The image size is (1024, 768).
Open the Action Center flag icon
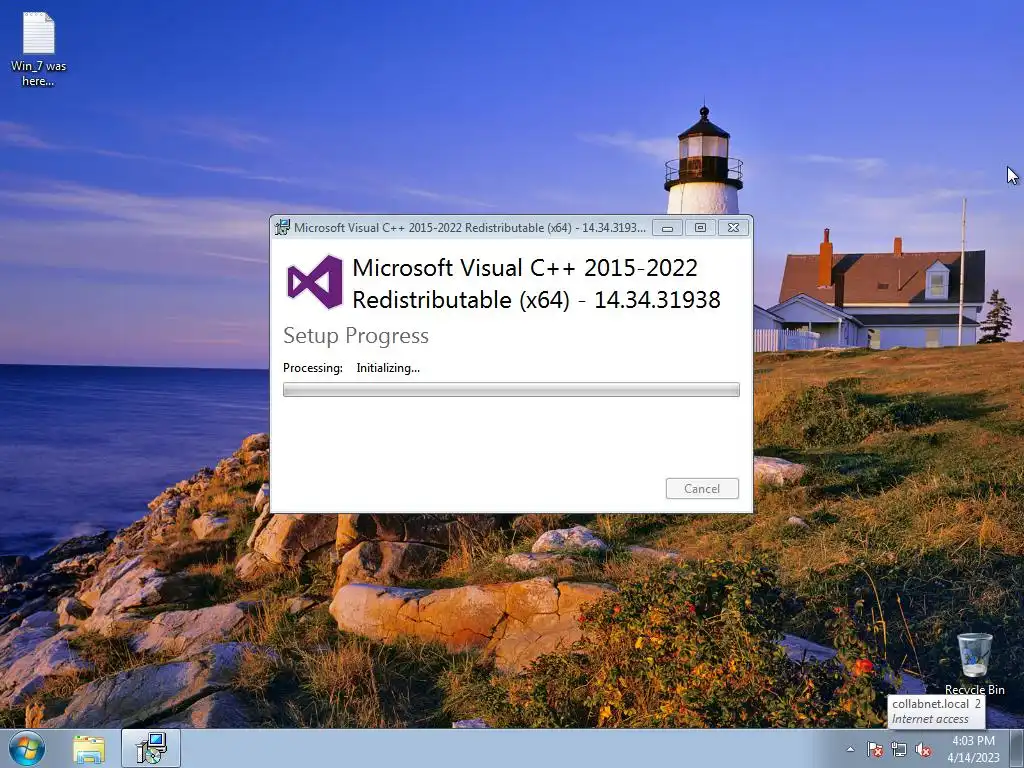(x=874, y=749)
